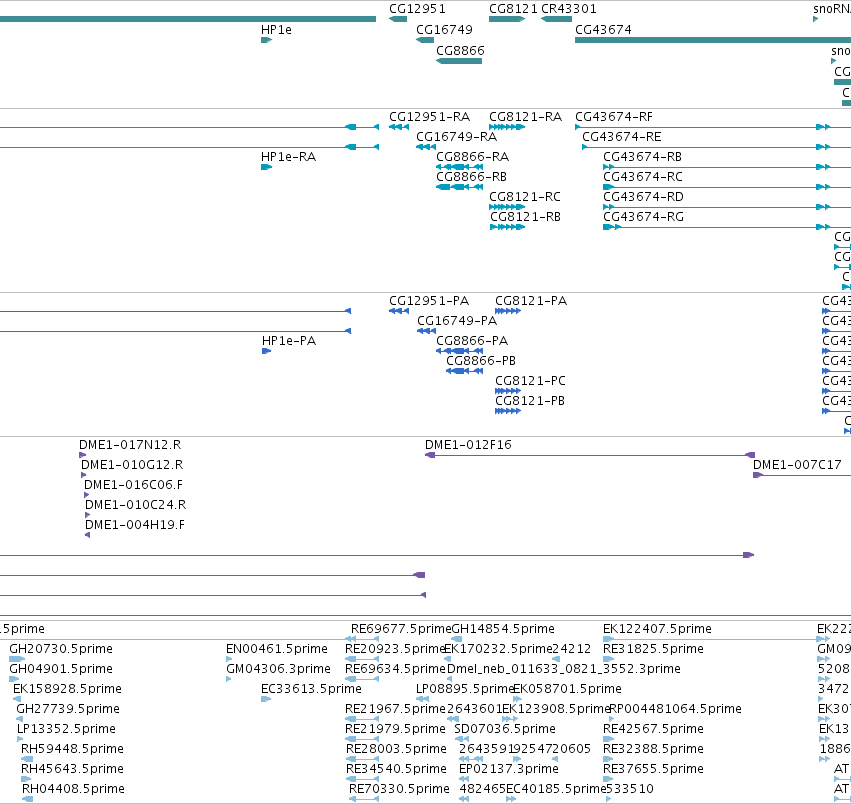Select EST RE21967.5prime

(x=395, y=710)
